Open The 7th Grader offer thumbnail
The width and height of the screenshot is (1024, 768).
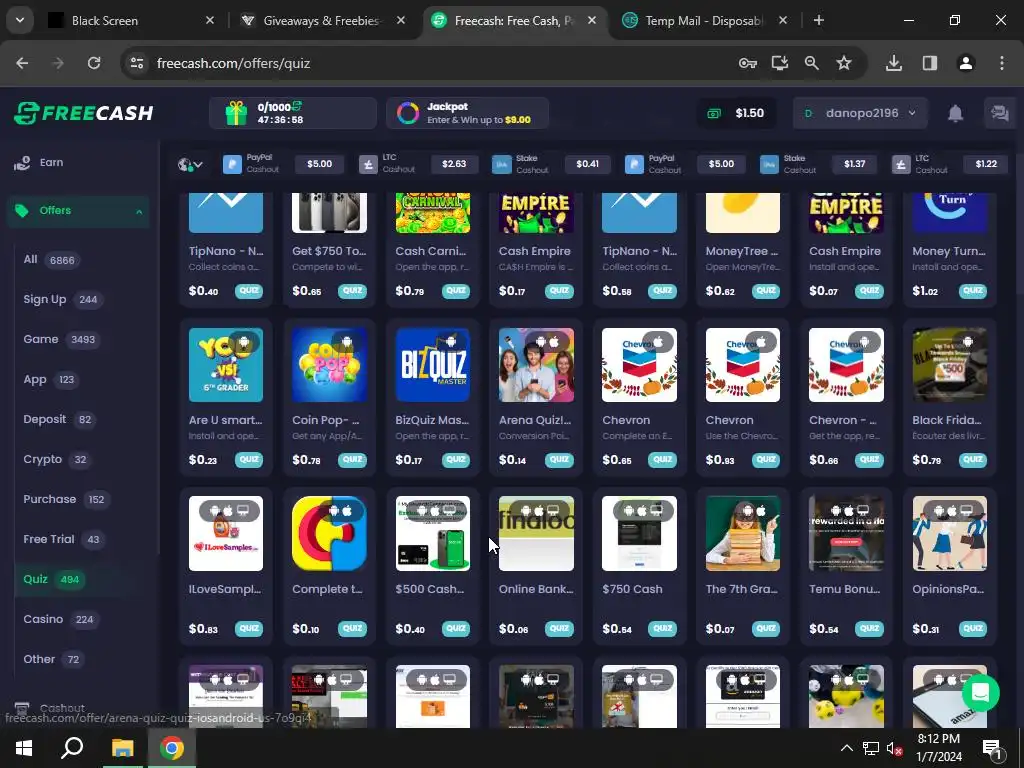pyautogui.click(x=743, y=534)
